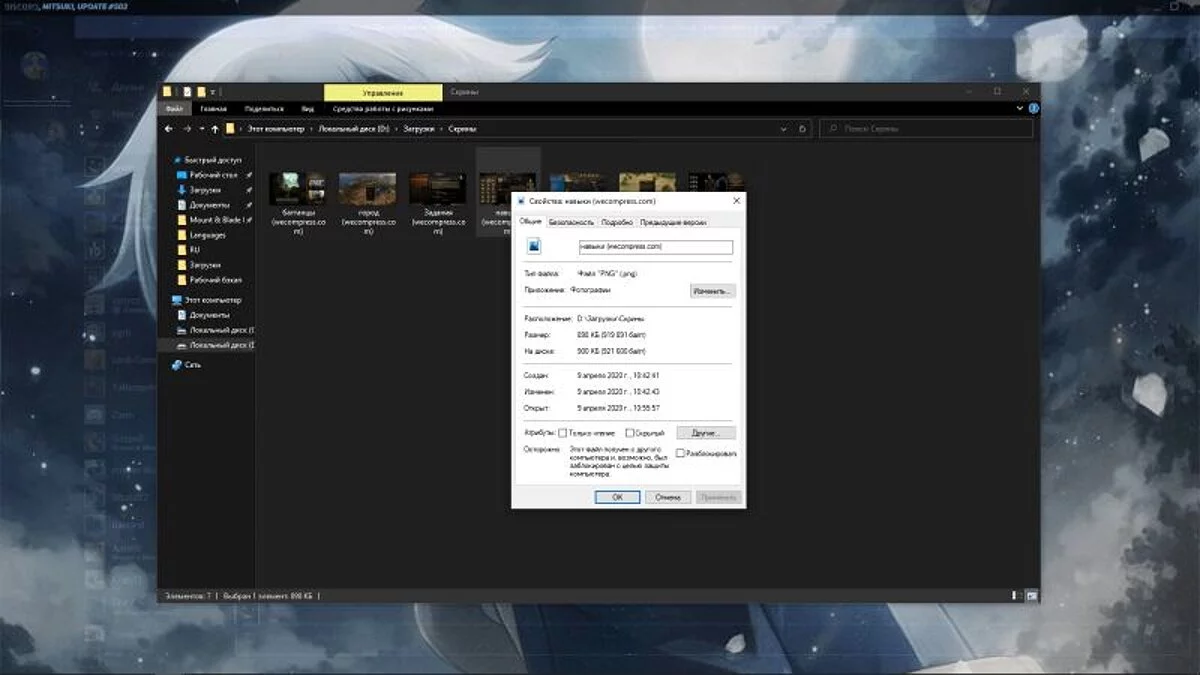Viewport: 1200px width, 675px height.
Task: Open the Вид ribbon tab
Action: point(308,108)
